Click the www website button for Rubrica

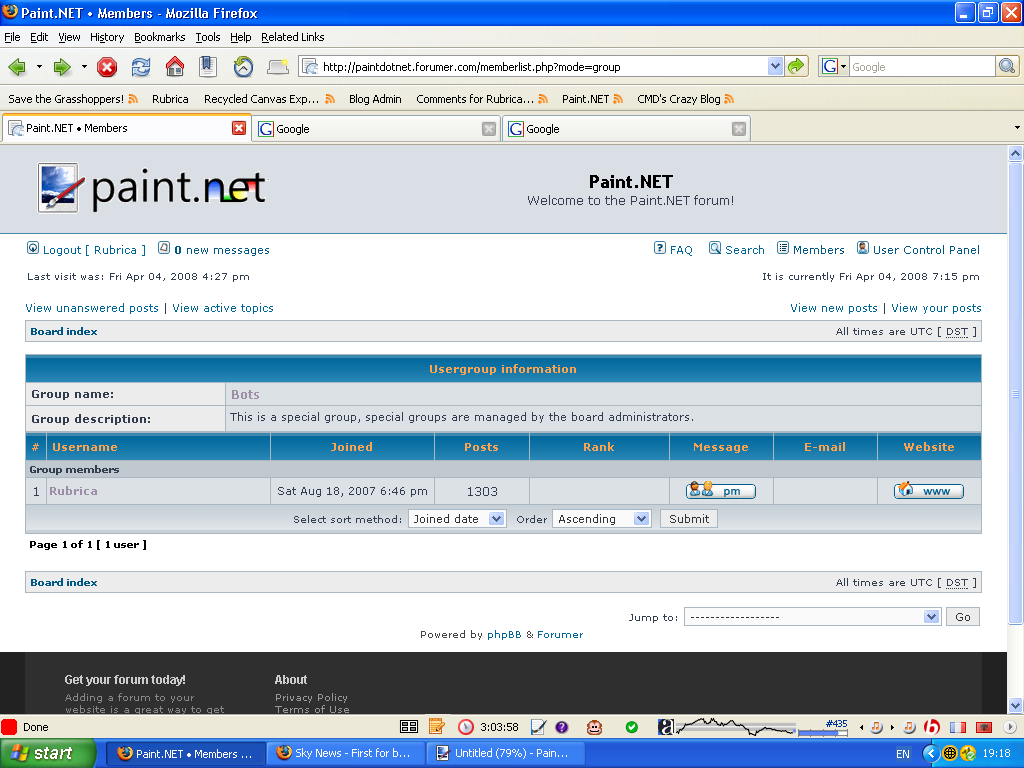(929, 490)
